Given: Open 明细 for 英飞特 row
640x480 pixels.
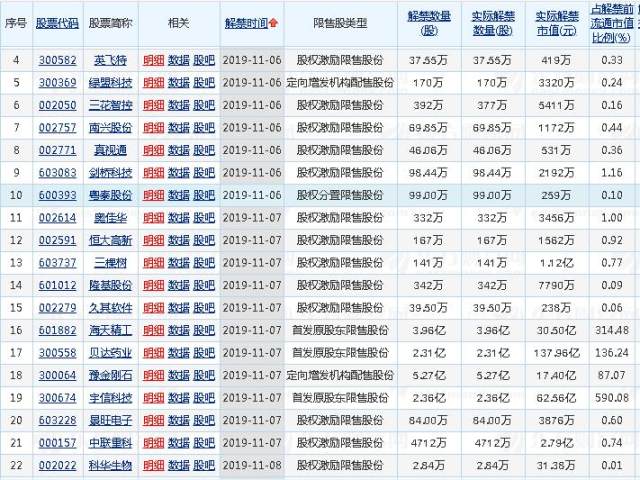Looking at the screenshot, I should [x=153, y=60].
